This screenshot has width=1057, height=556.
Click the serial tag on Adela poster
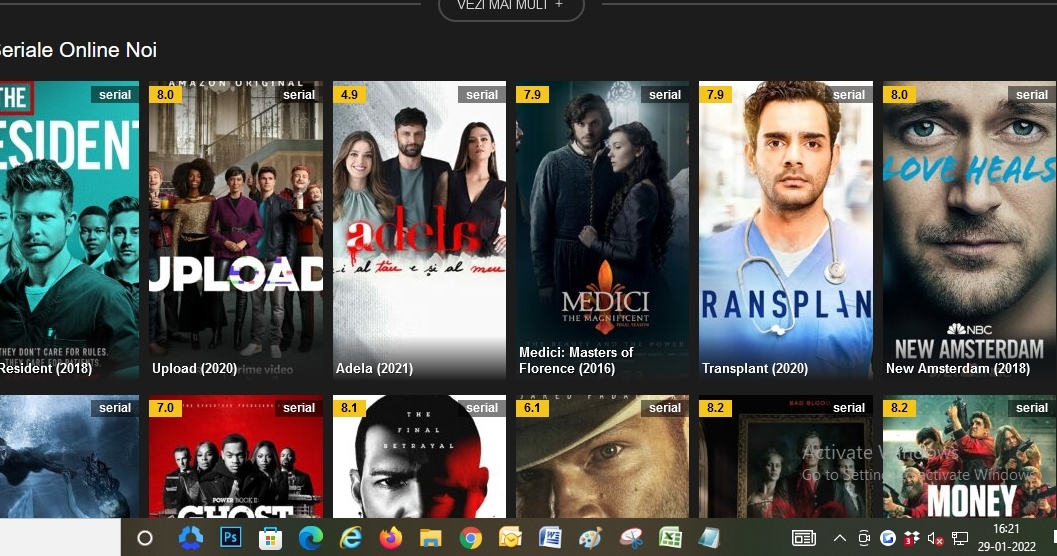coord(482,94)
